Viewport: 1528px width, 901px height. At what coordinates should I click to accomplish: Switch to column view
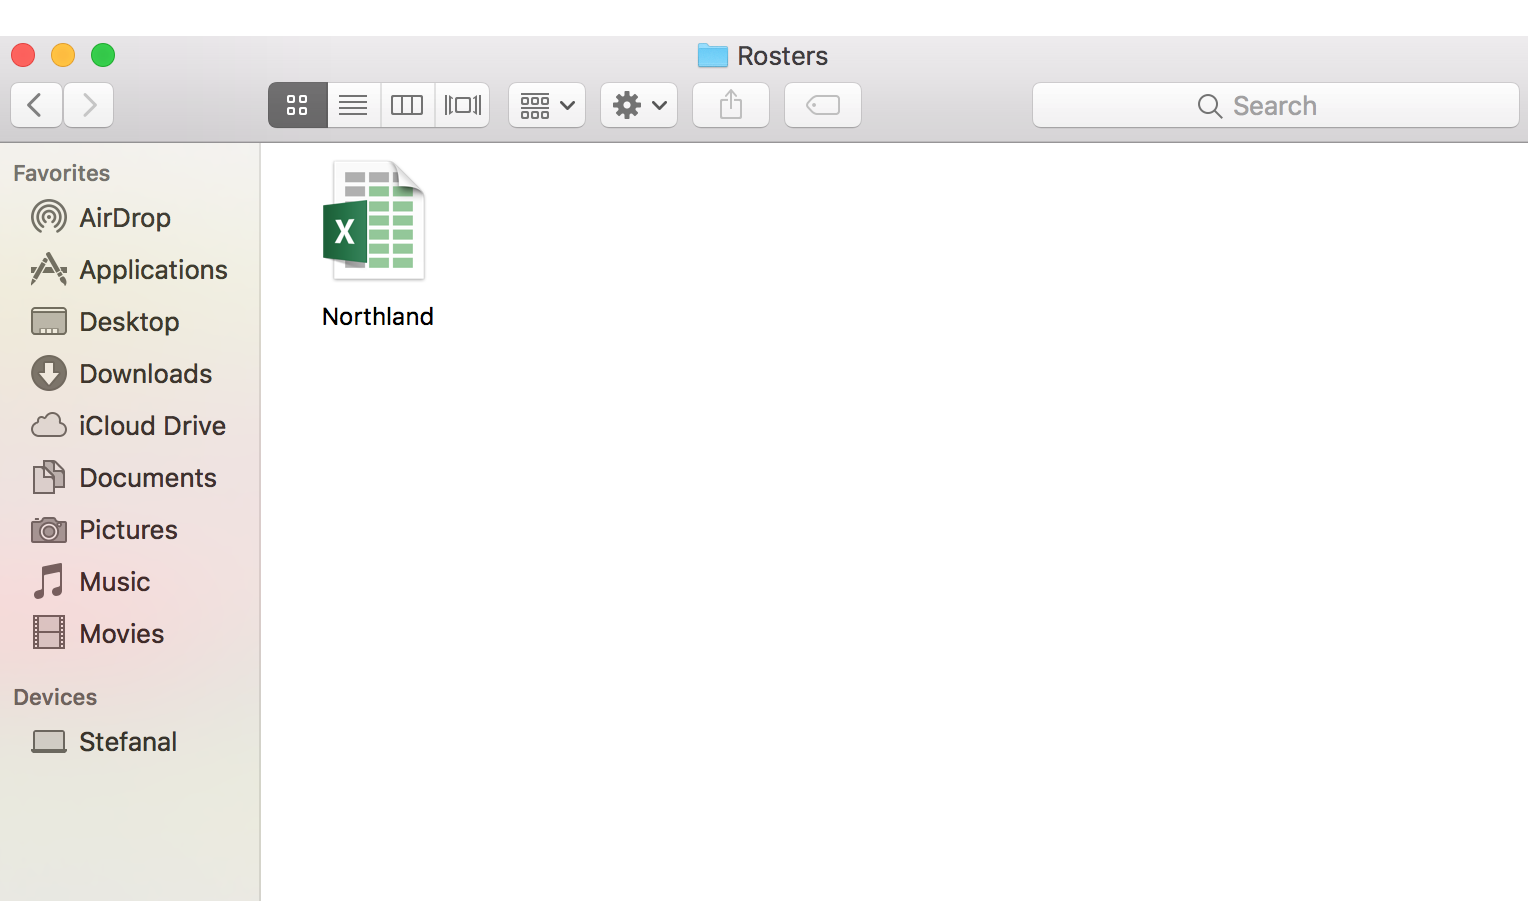[407, 105]
